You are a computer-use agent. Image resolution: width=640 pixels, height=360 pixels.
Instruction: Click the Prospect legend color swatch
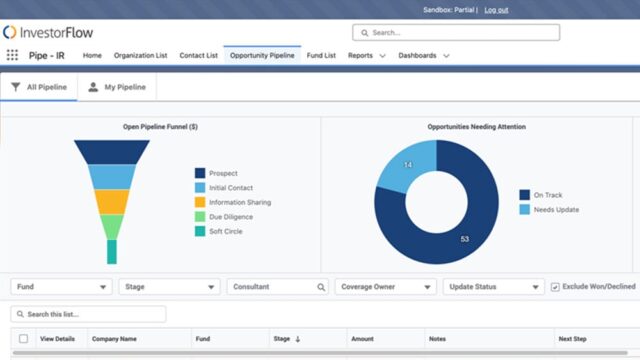200,173
